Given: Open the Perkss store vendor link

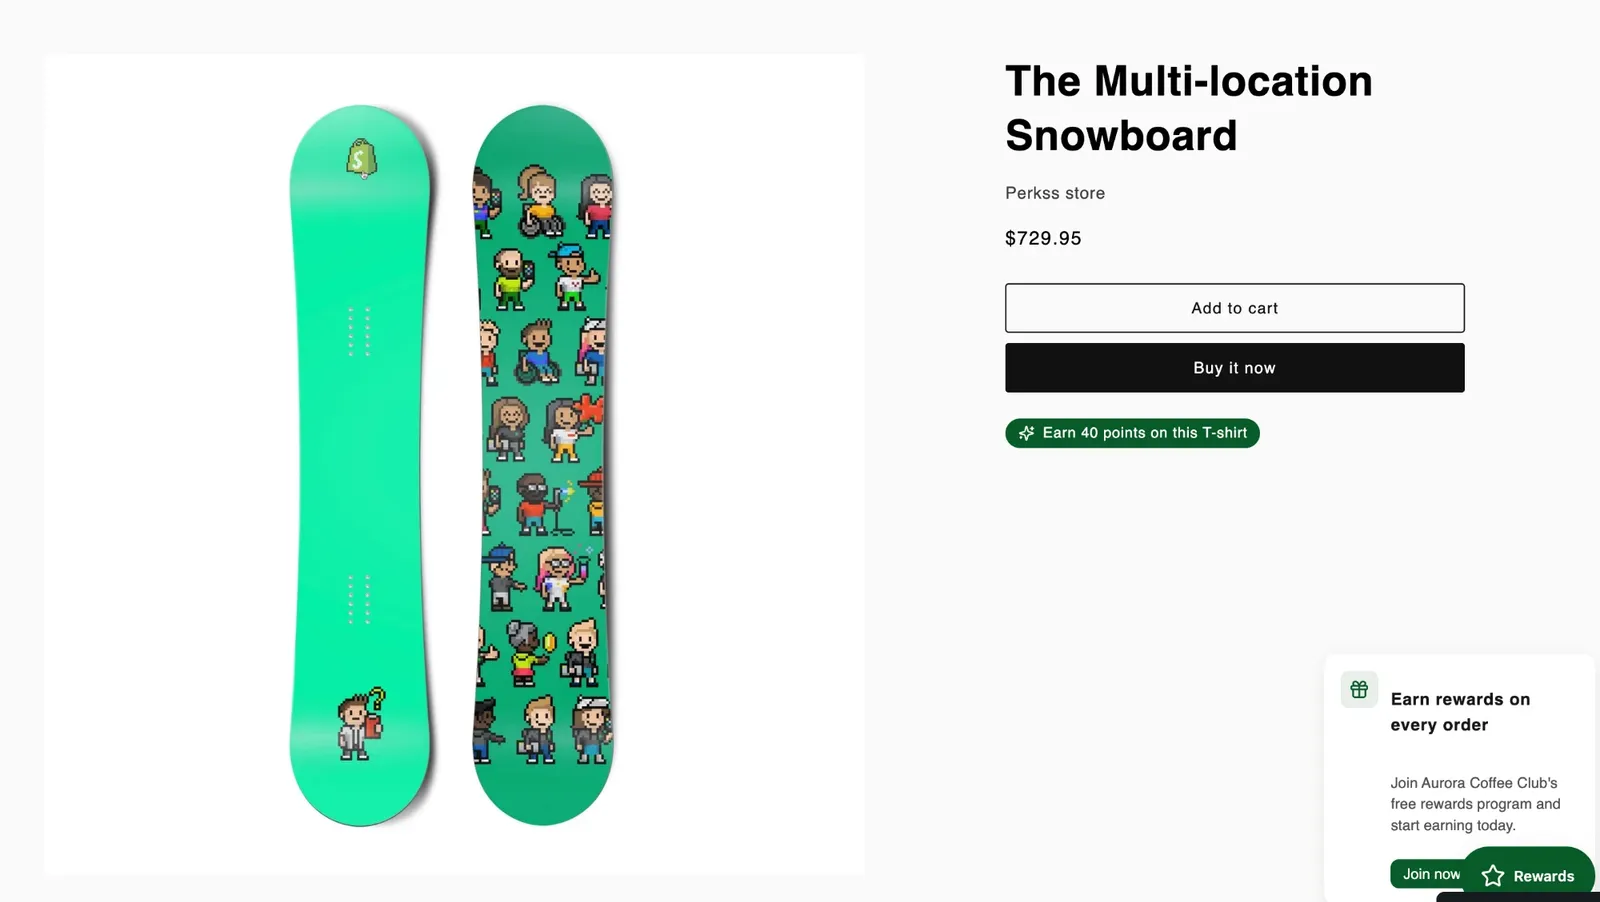Looking at the screenshot, I should point(1055,193).
